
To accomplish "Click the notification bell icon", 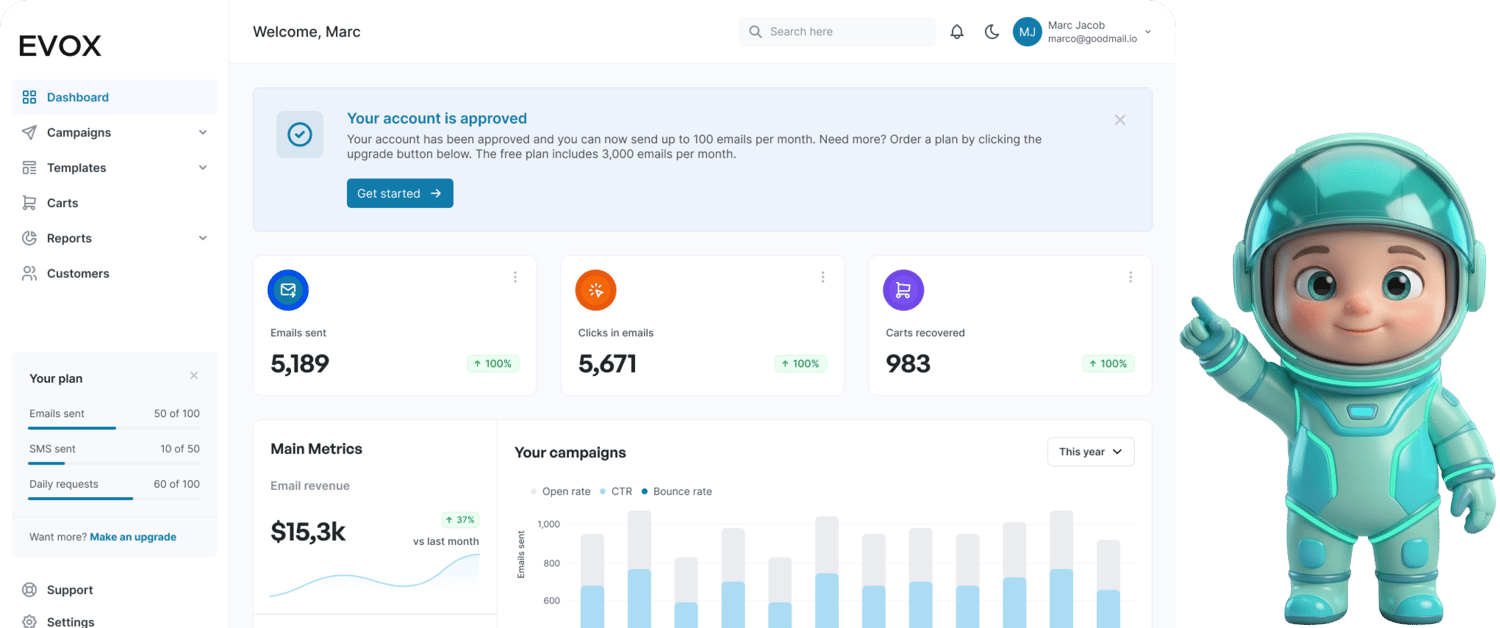I will 956,31.
